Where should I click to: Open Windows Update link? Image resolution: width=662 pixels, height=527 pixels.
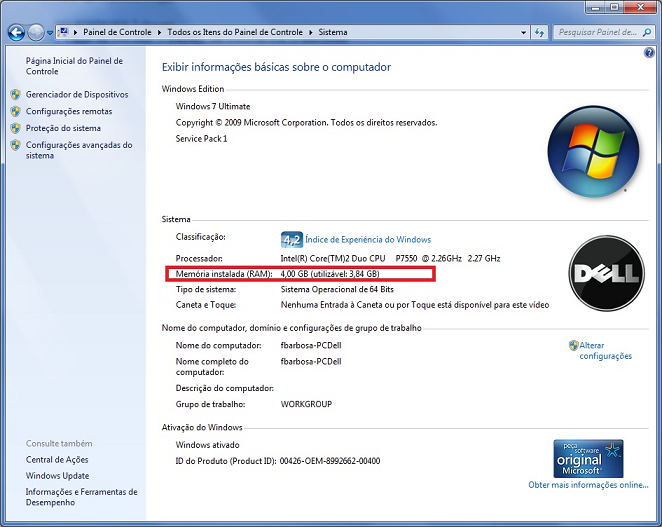coord(57,475)
